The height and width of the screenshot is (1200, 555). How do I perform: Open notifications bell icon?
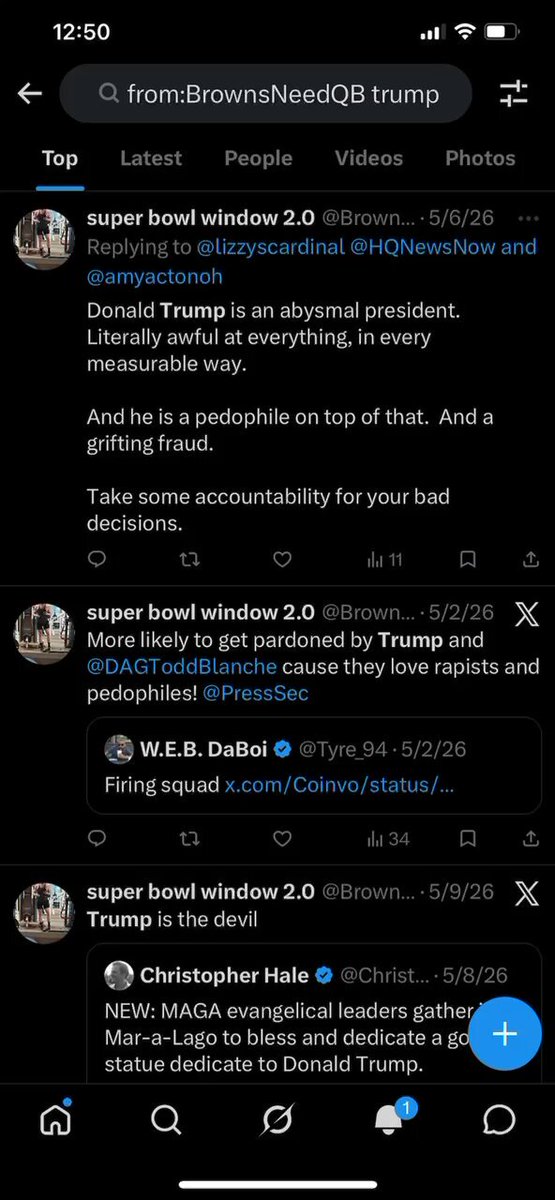389,1118
